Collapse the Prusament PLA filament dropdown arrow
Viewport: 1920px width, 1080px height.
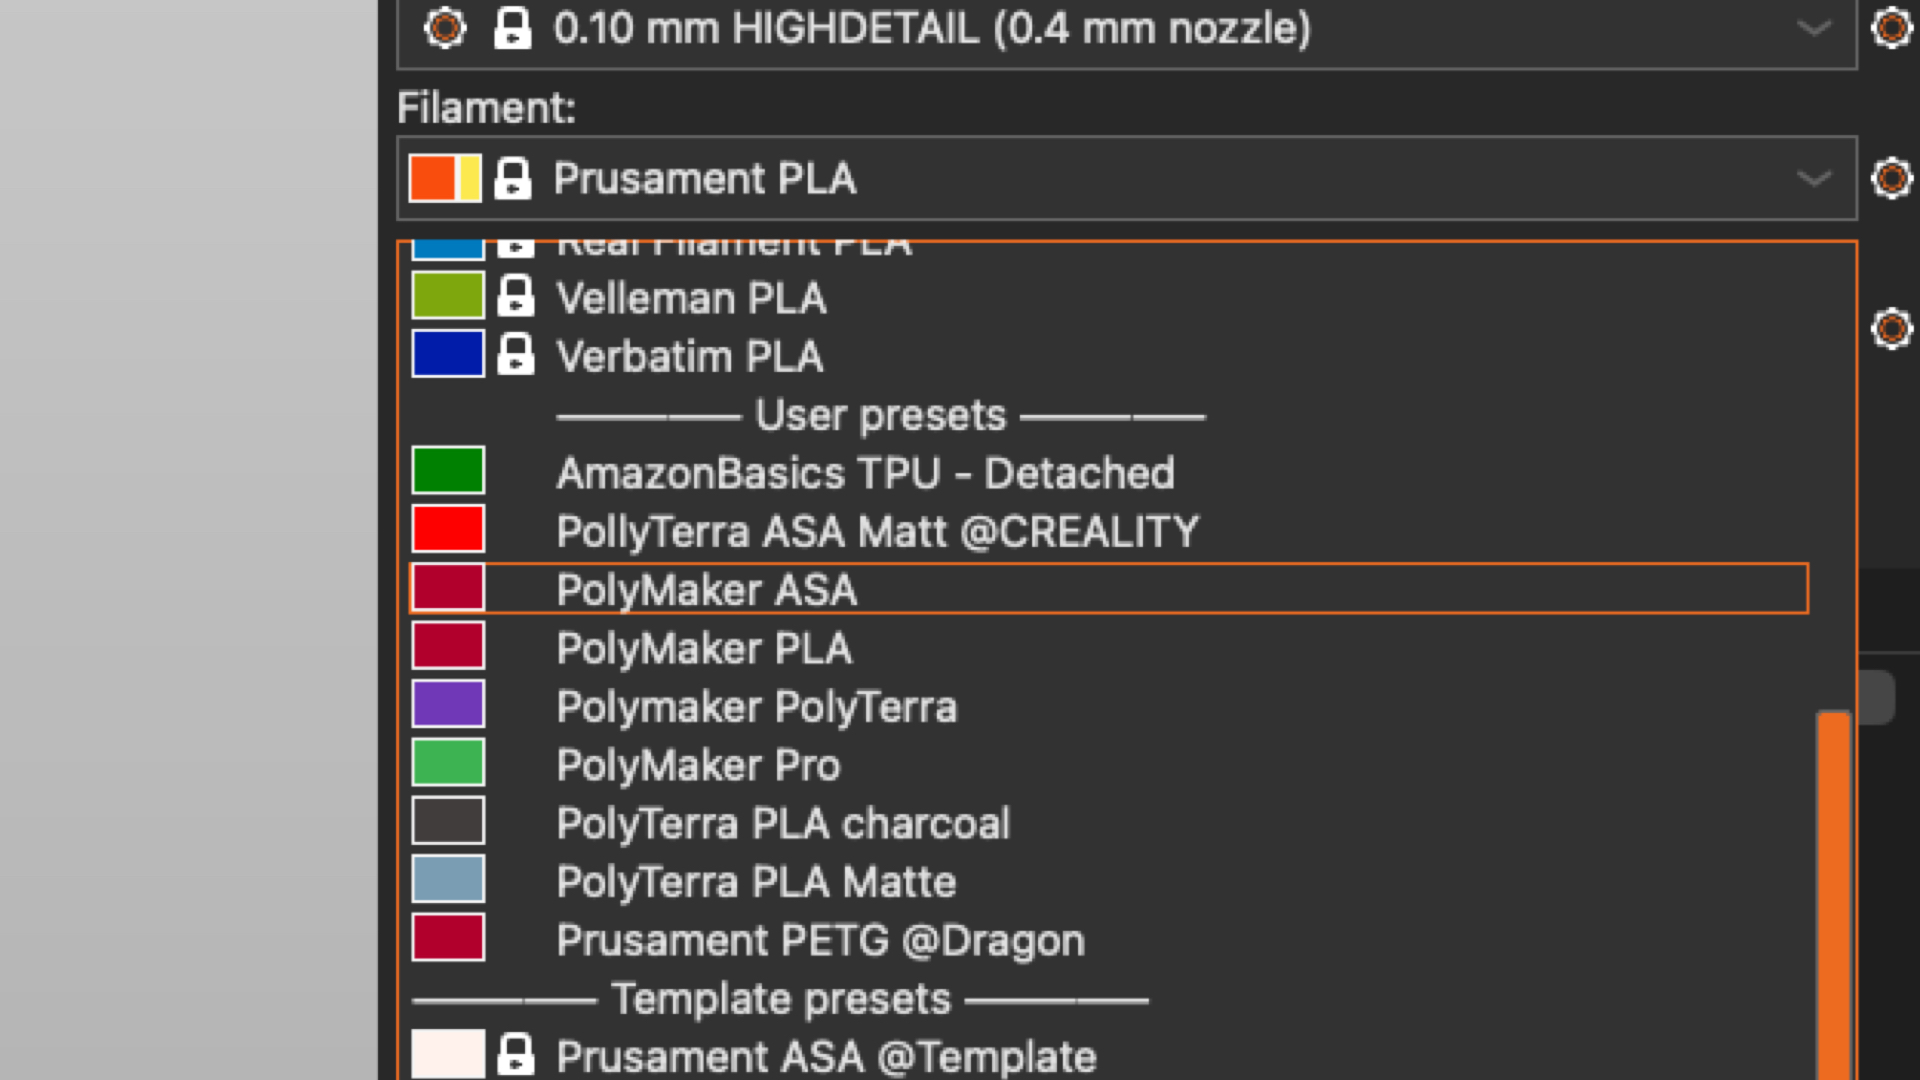[1814, 179]
